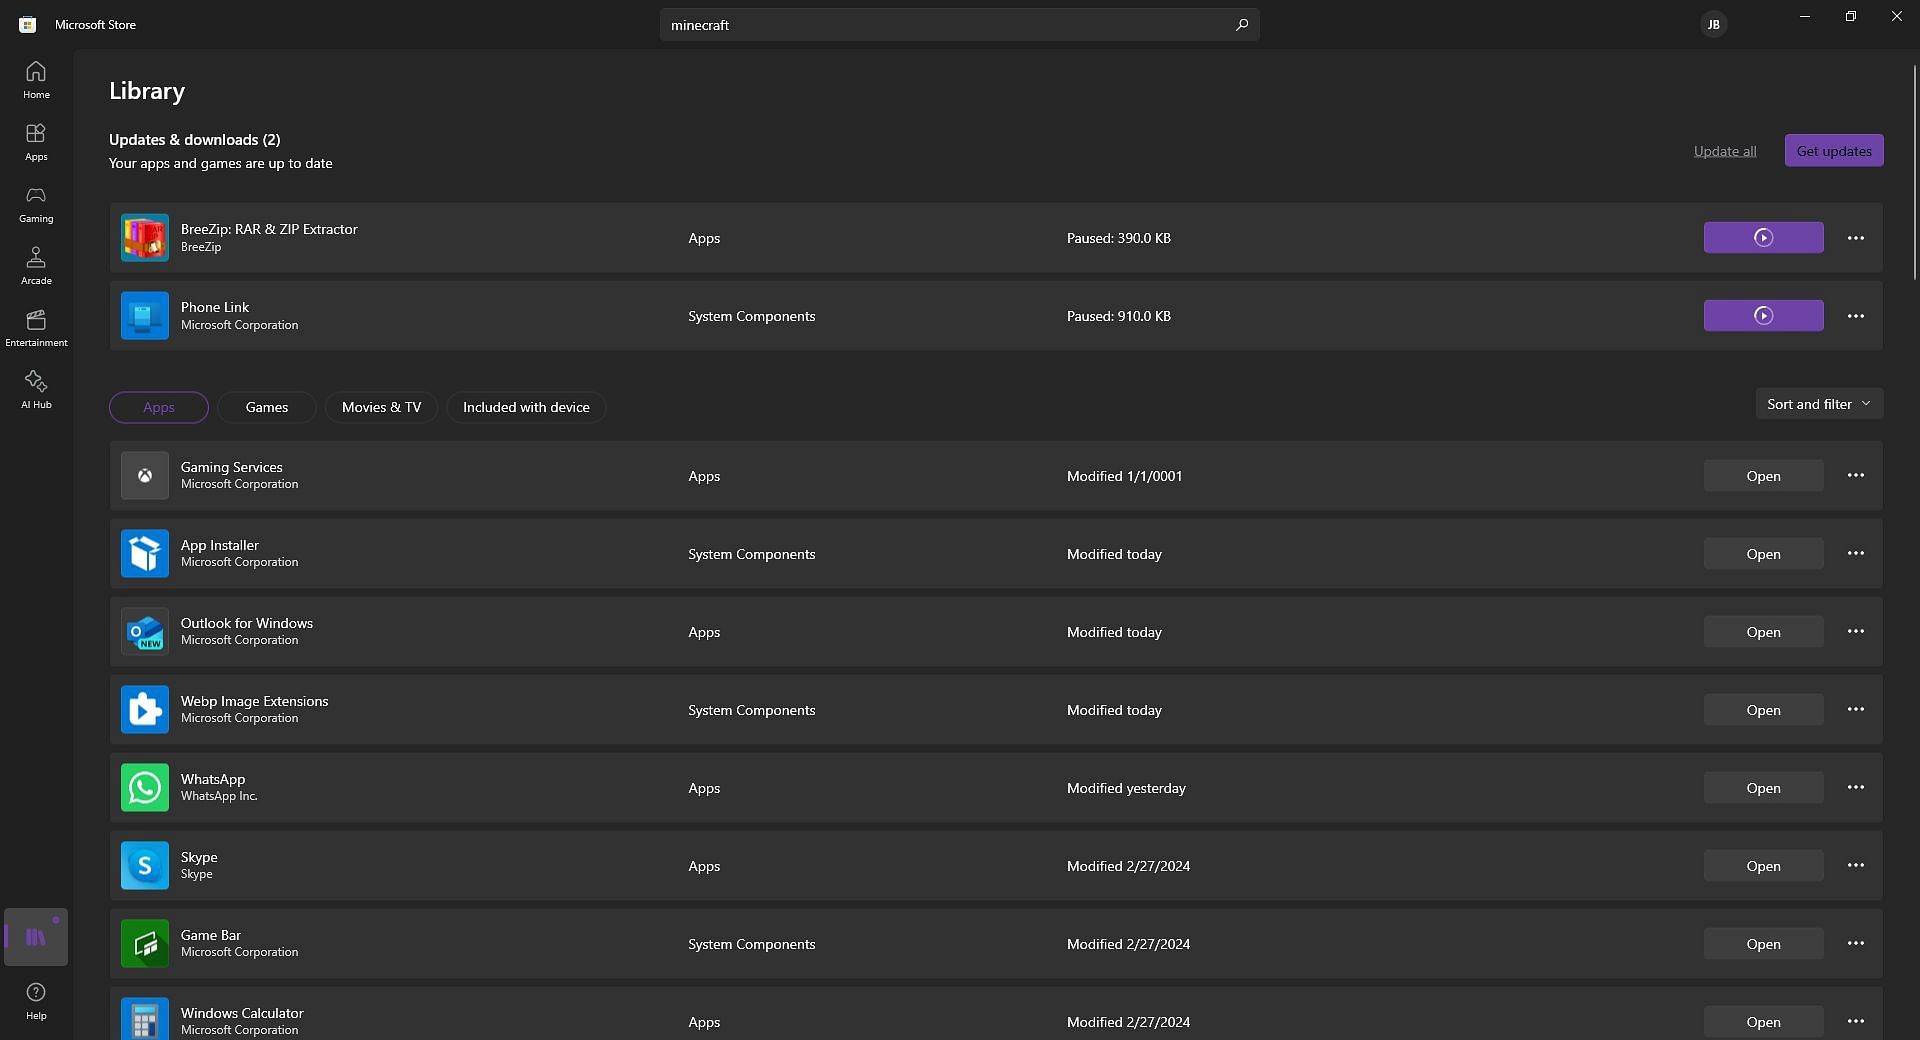Open more options for Game Bar
This screenshot has width=1920, height=1040.
1856,944
